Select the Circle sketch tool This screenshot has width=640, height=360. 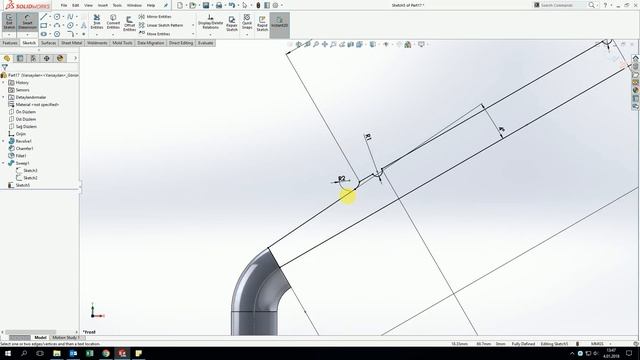coord(57,17)
